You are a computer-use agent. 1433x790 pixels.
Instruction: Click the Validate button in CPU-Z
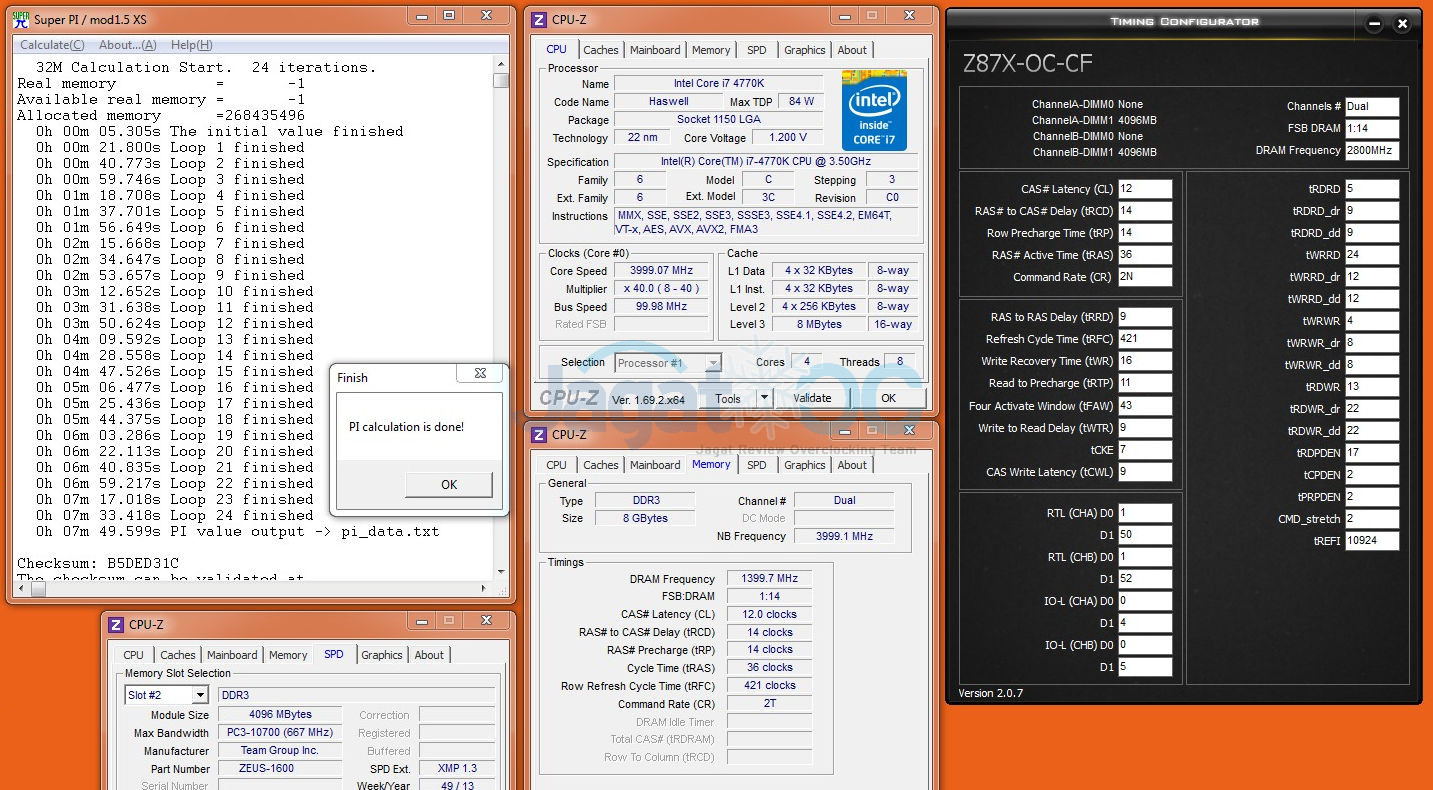tap(812, 398)
